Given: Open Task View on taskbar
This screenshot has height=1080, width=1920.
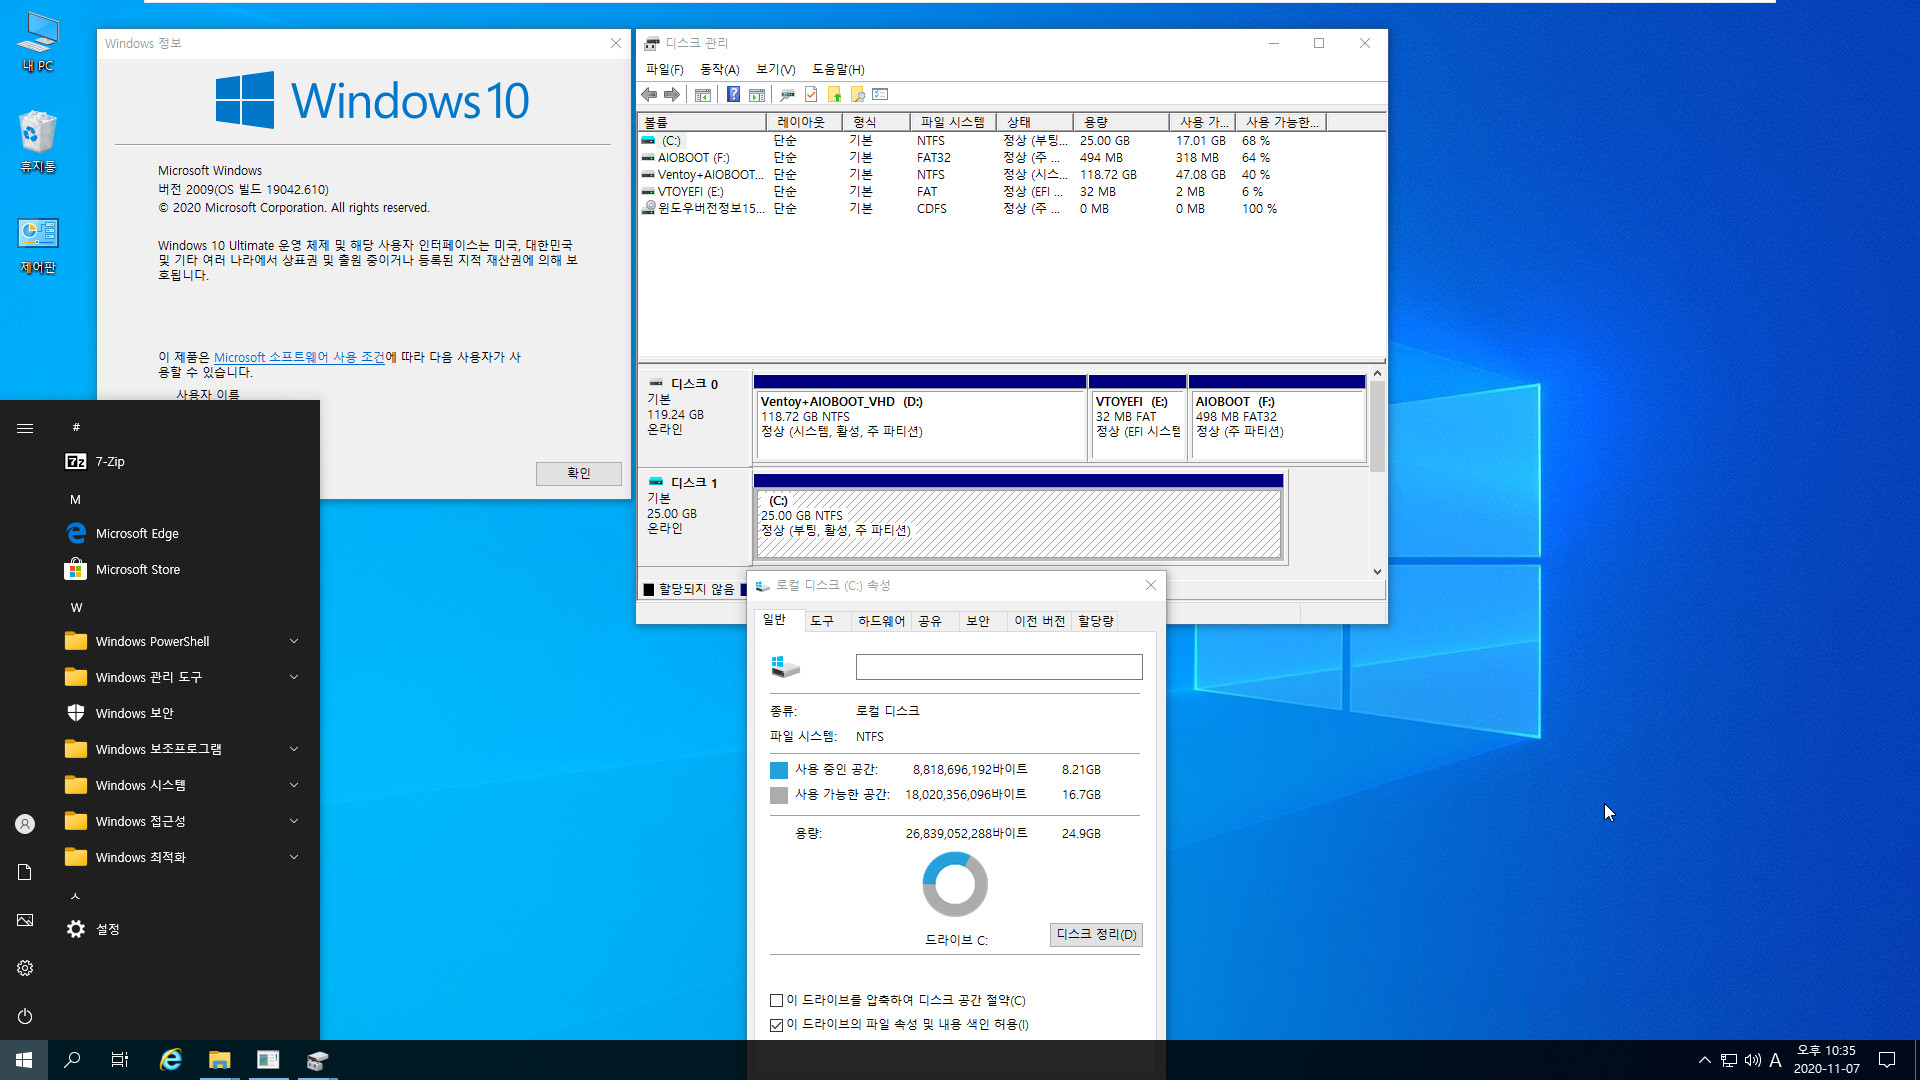Looking at the screenshot, I should click(x=120, y=1060).
